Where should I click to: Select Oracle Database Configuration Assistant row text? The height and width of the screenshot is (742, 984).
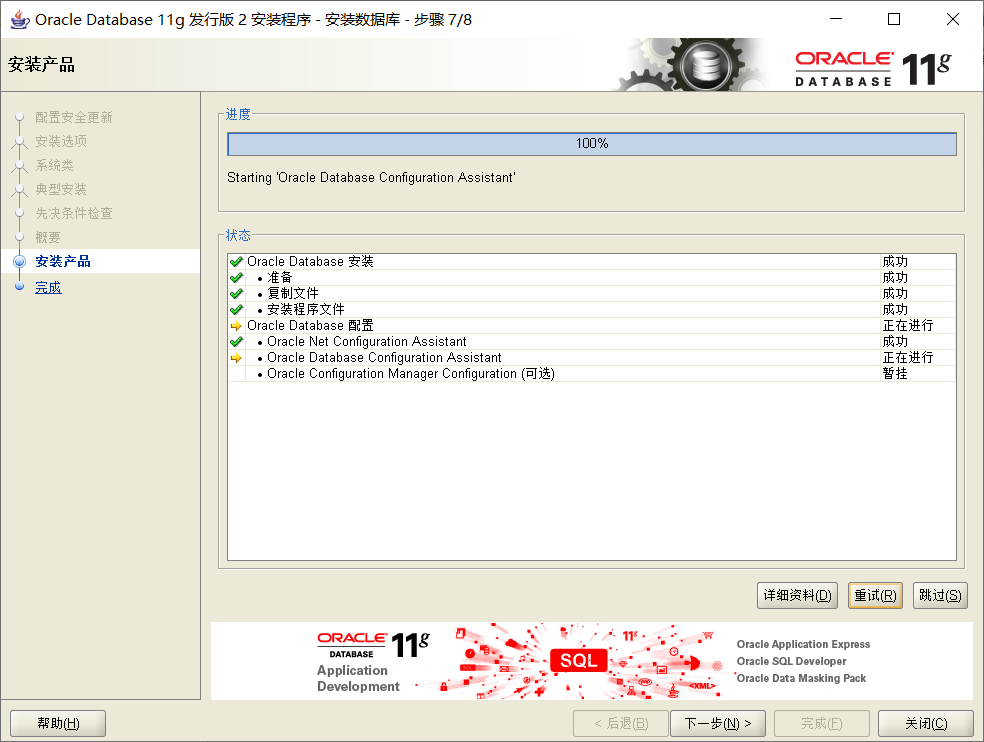[384, 358]
